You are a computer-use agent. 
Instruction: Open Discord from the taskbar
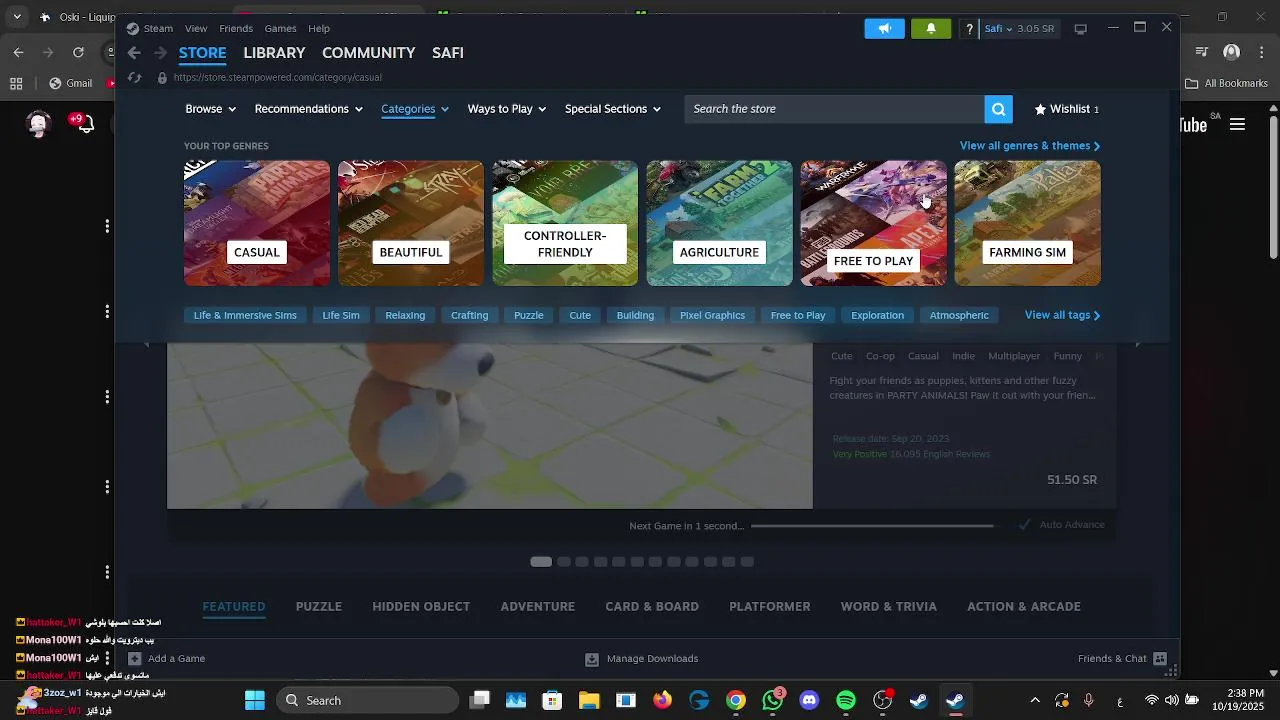809,700
